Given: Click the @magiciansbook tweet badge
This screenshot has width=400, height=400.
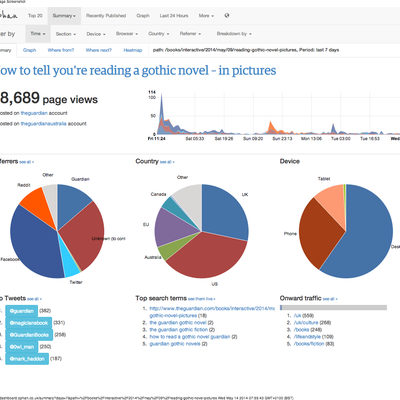Looking at the screenshot, I should click(x=29, y=323).
